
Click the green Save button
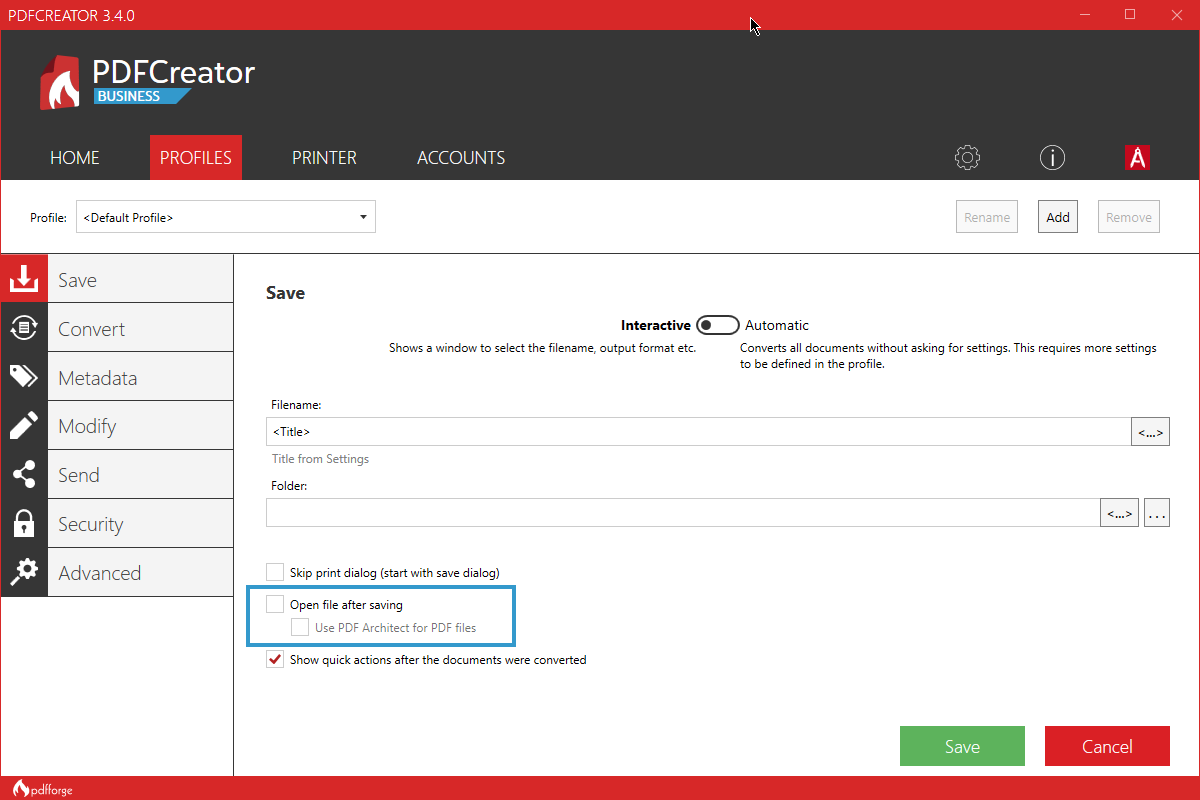[x=962, y=746]
